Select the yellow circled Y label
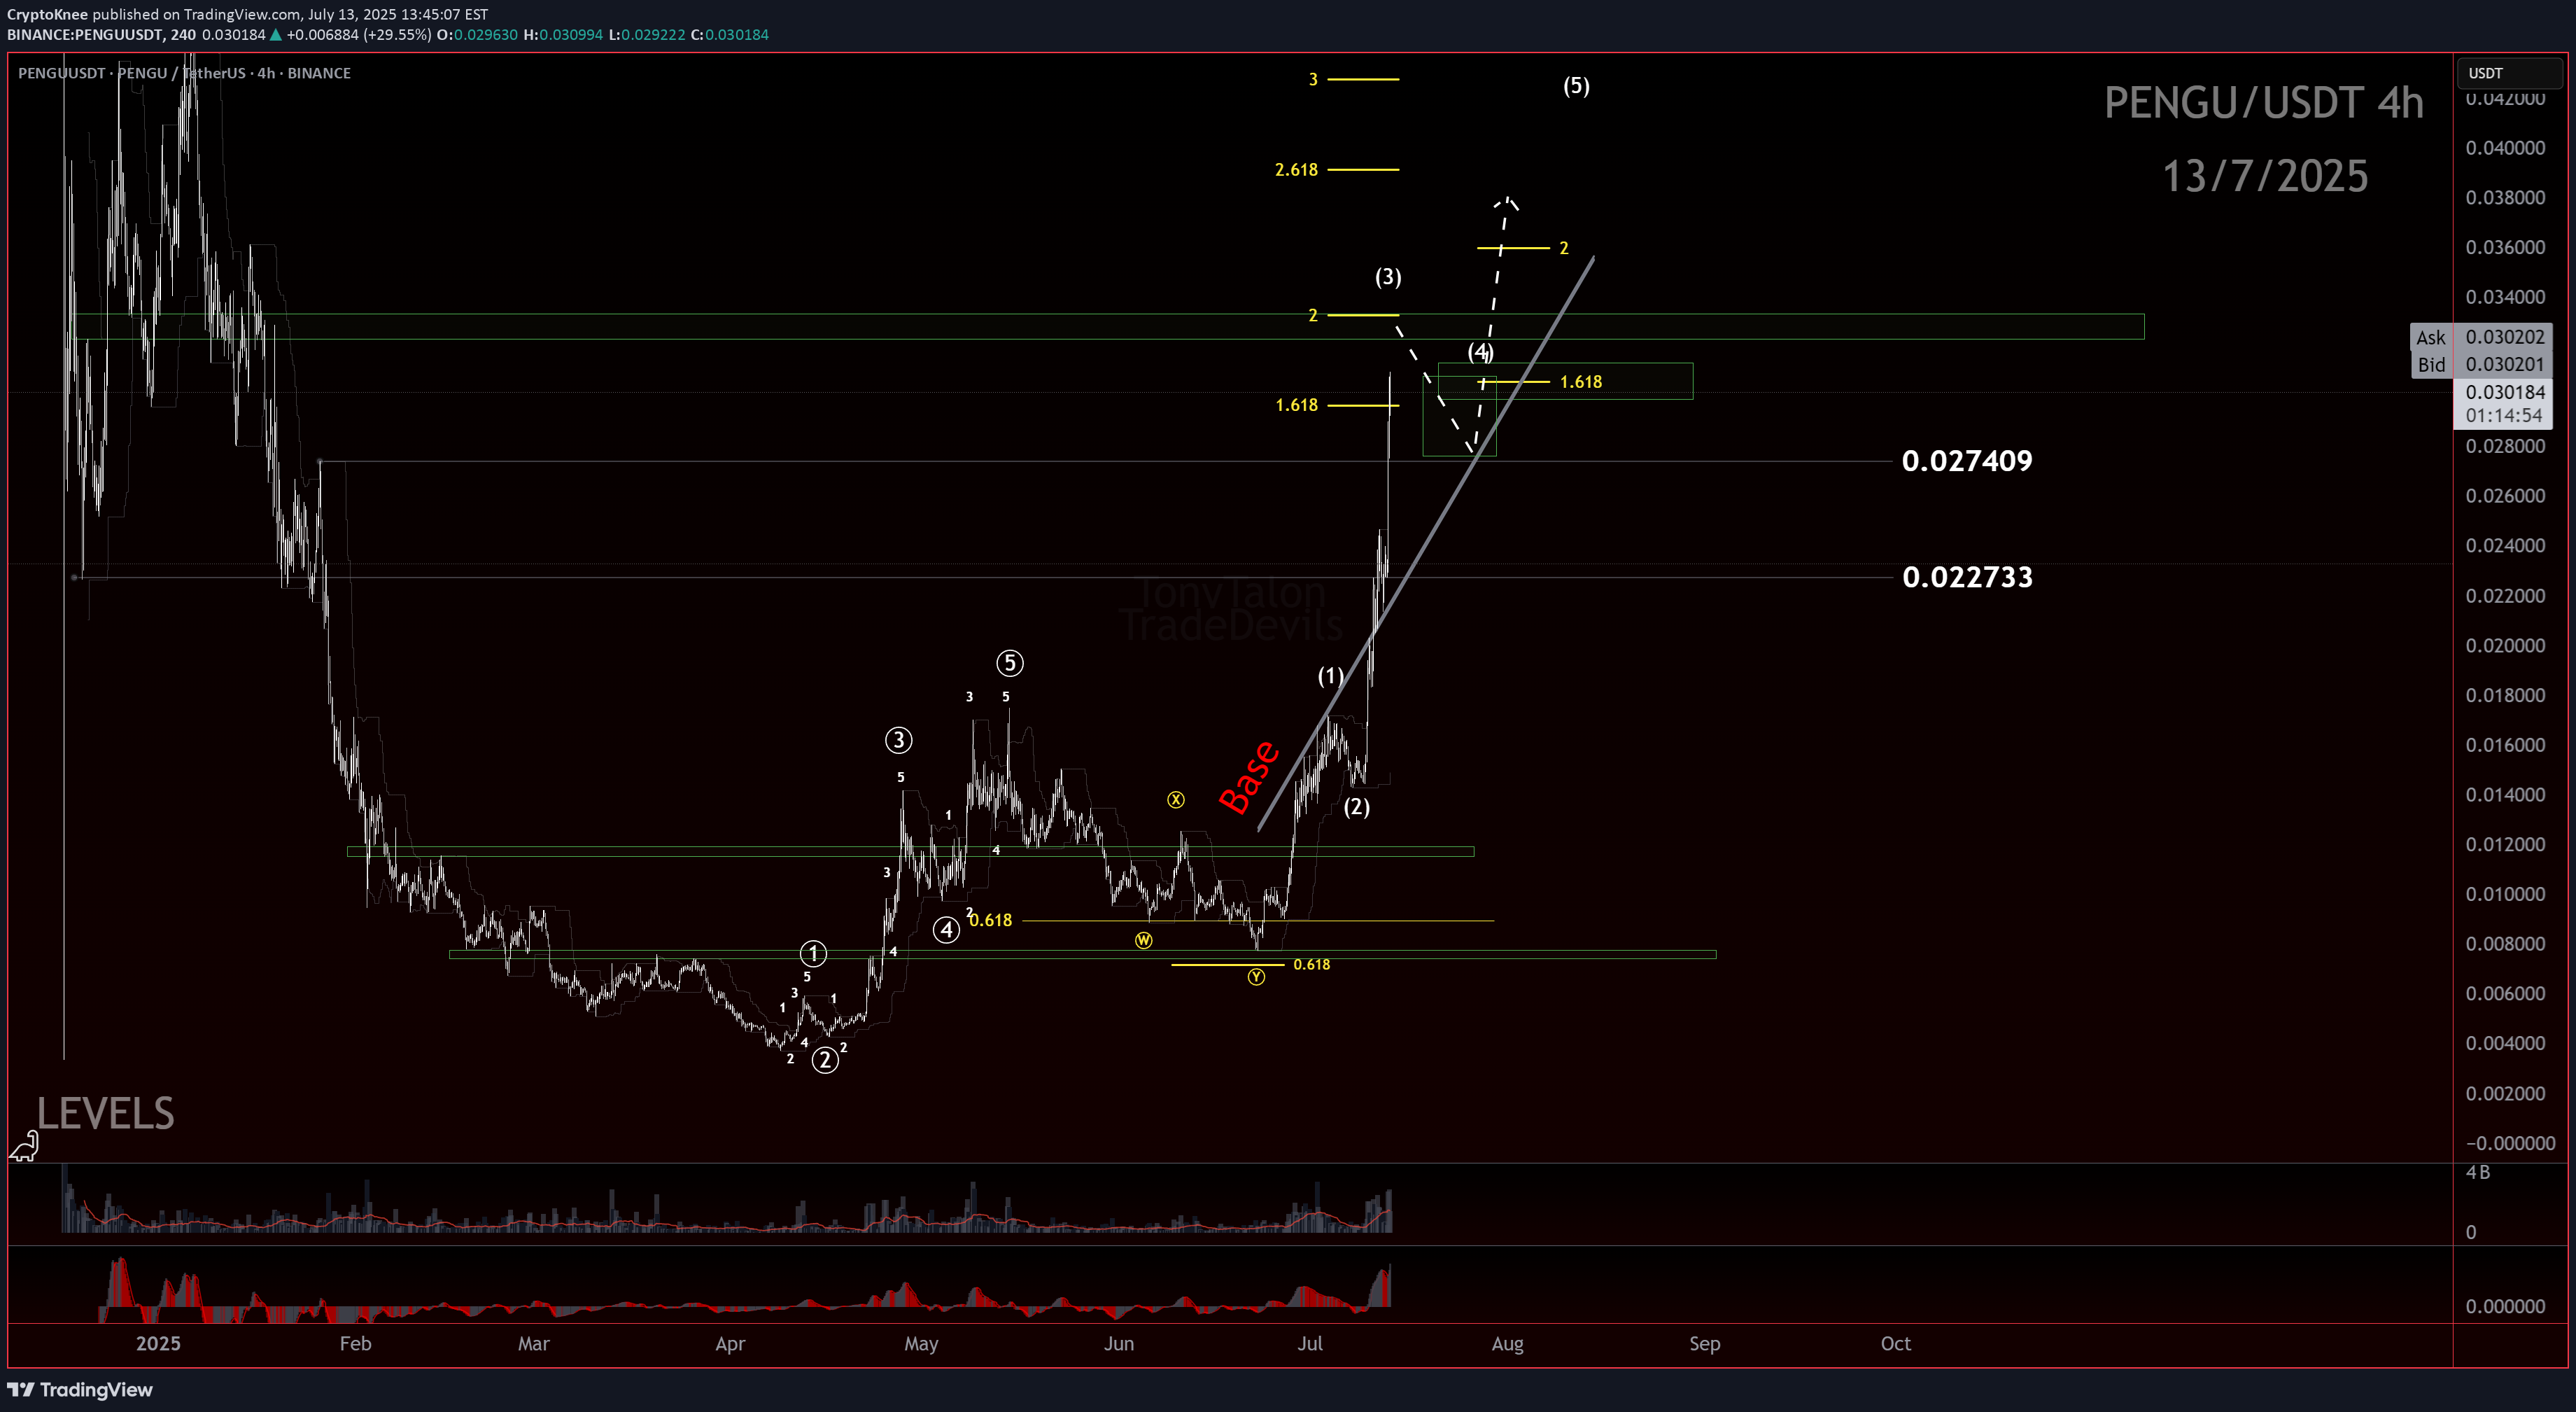Viewport: 2576px width, 1412px height. (x=1257, y=977)
